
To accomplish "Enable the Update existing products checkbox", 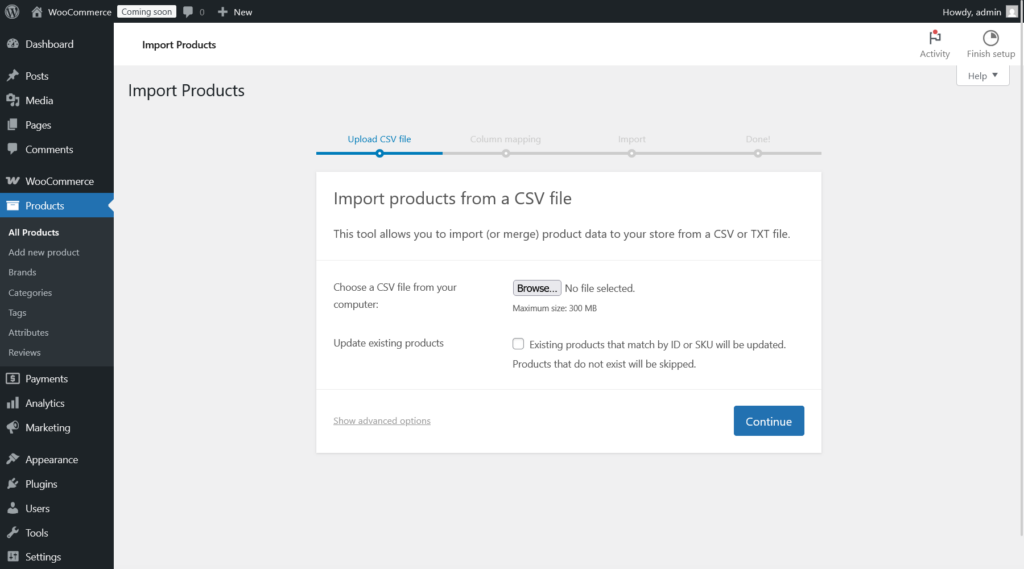I will point(518,344).
